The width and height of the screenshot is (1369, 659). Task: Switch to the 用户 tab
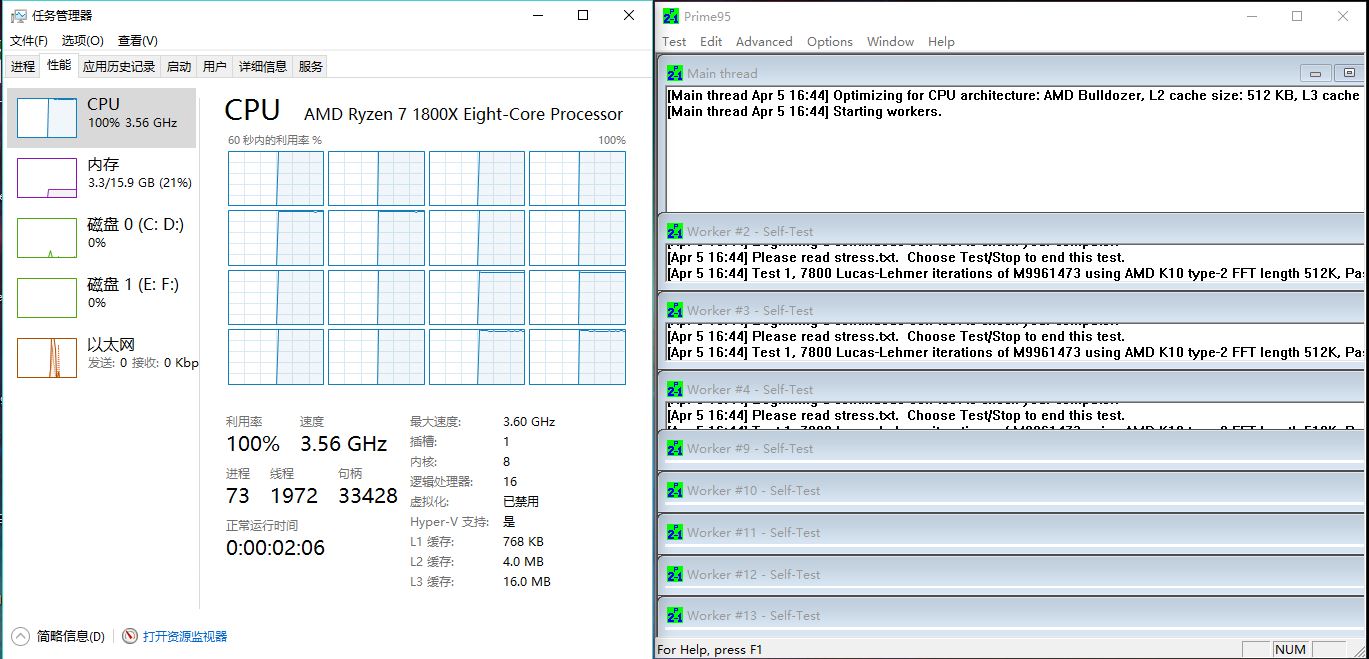pos(215,67)
